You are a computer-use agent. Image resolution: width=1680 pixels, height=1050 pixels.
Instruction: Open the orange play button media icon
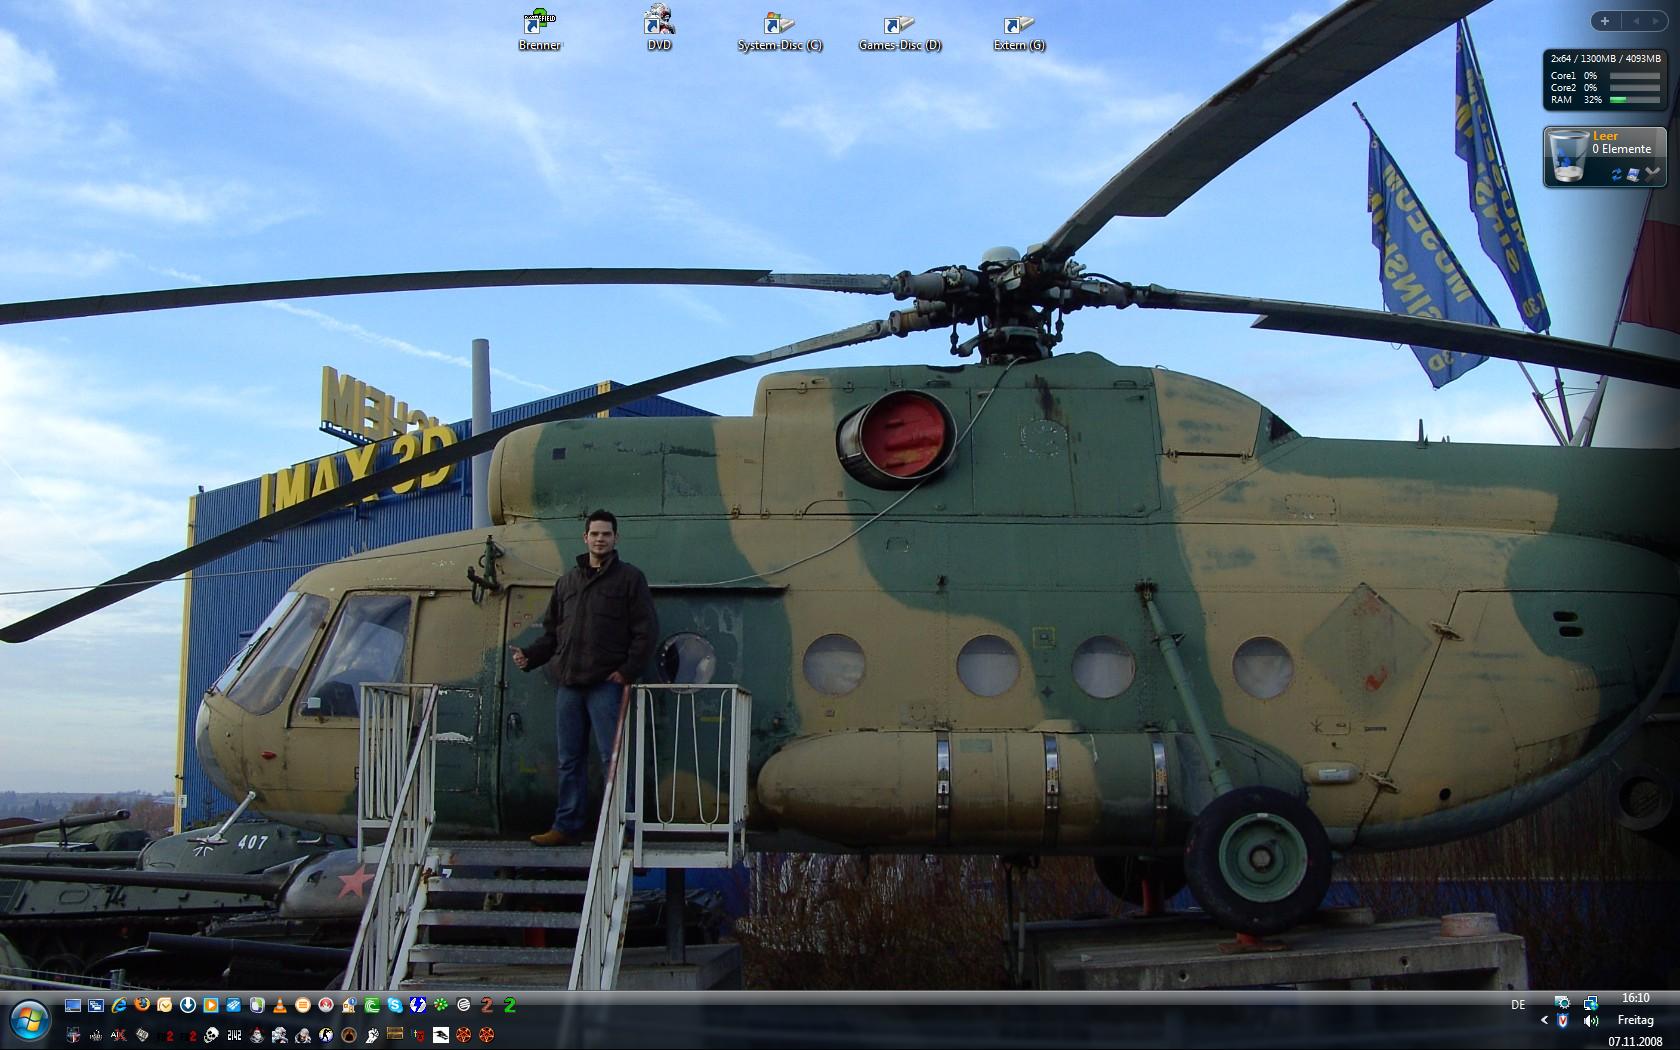(x=211, y=1005)
